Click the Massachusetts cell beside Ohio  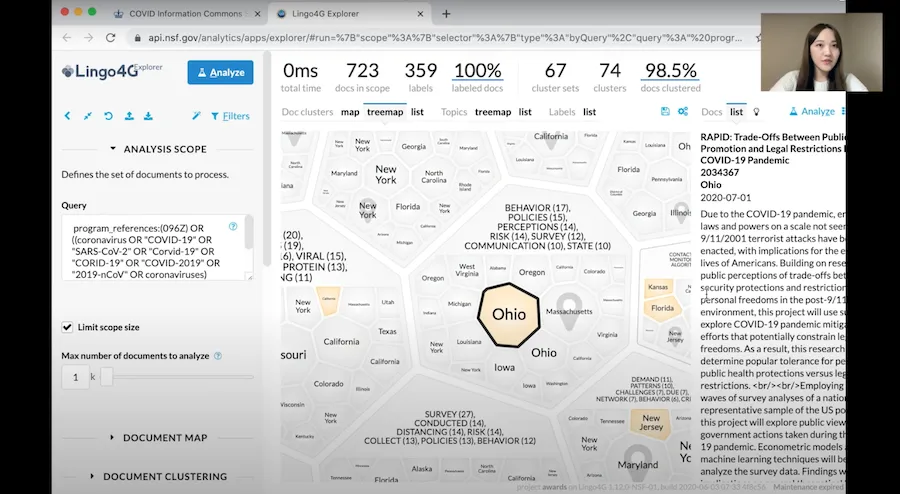(x=569, y=311)
